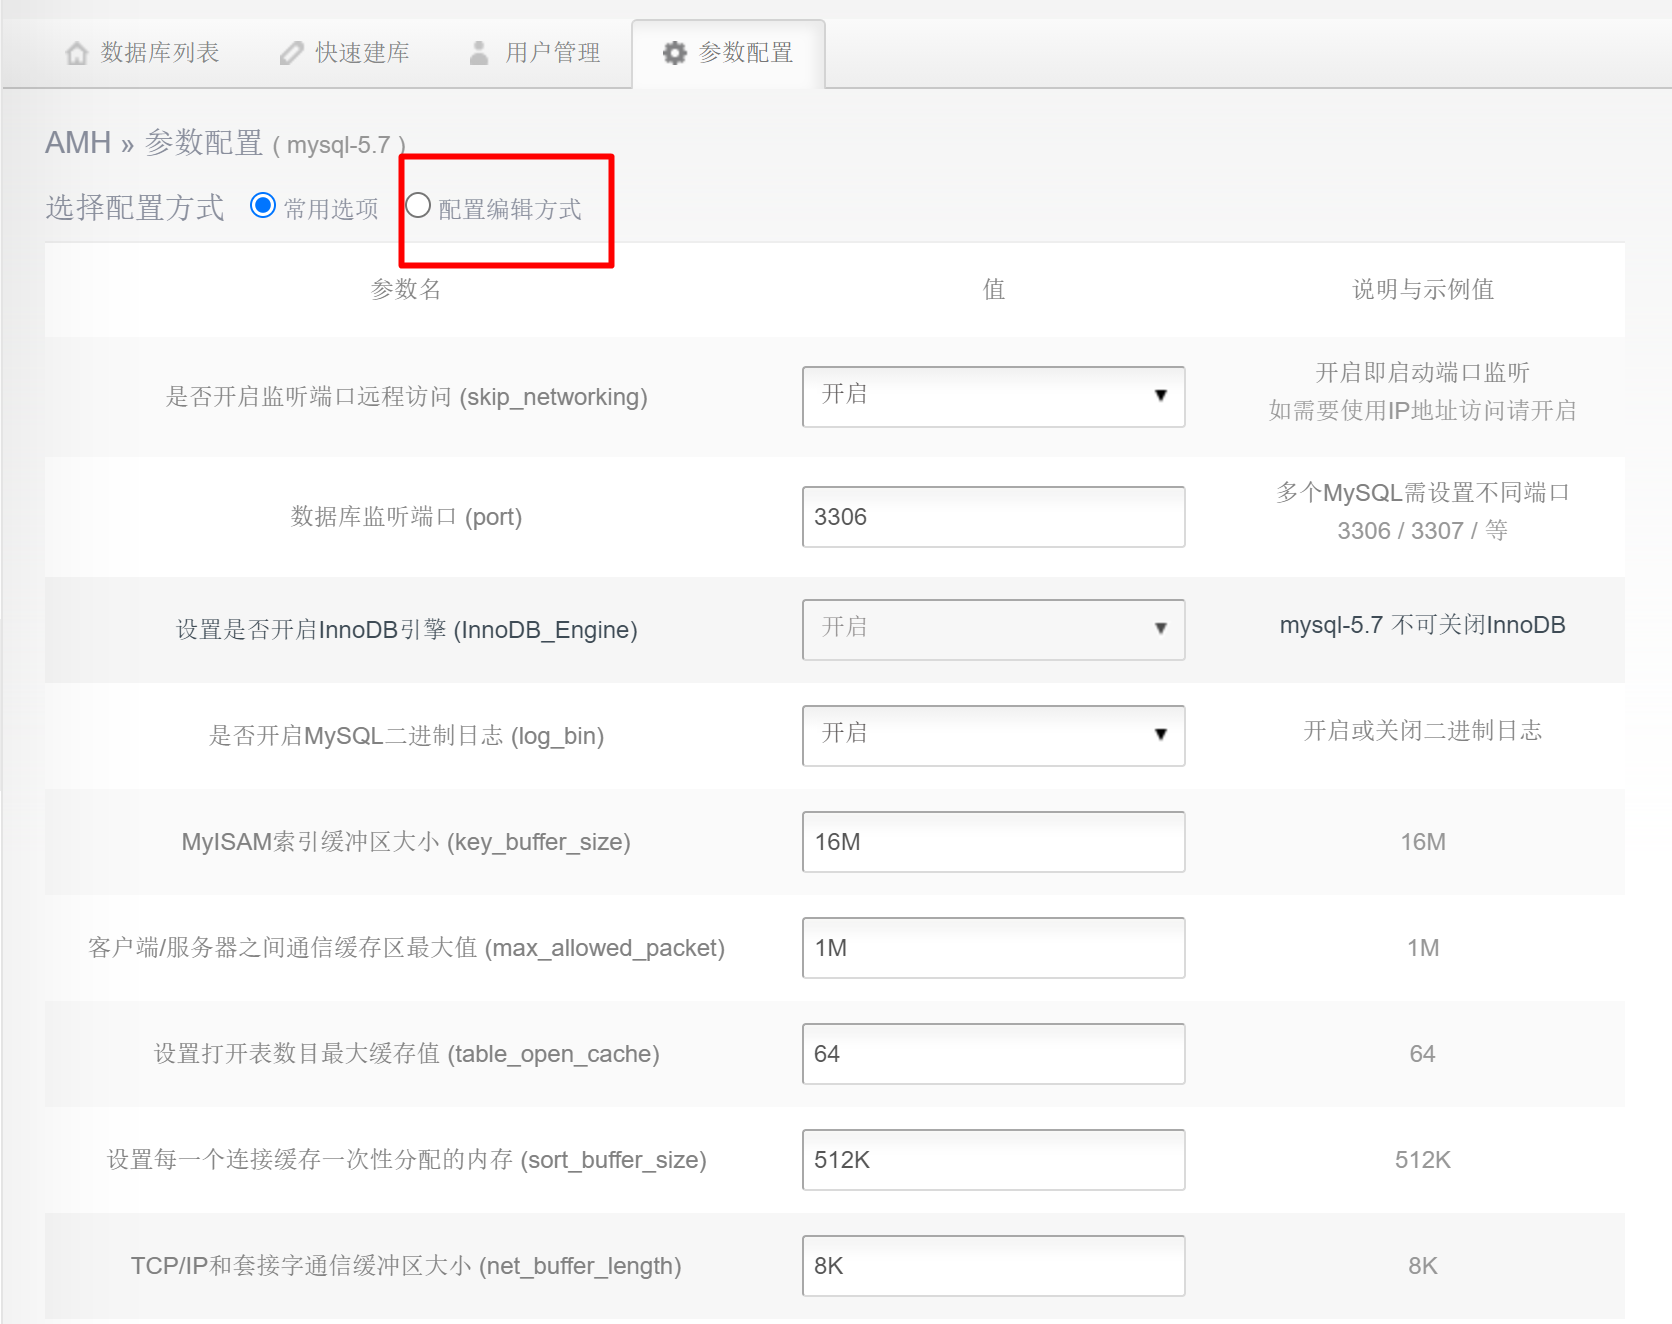This screenshot has width=1672, height=1324.
Task: Click the AMH breadcrumb link
Action: click(78, 143)
